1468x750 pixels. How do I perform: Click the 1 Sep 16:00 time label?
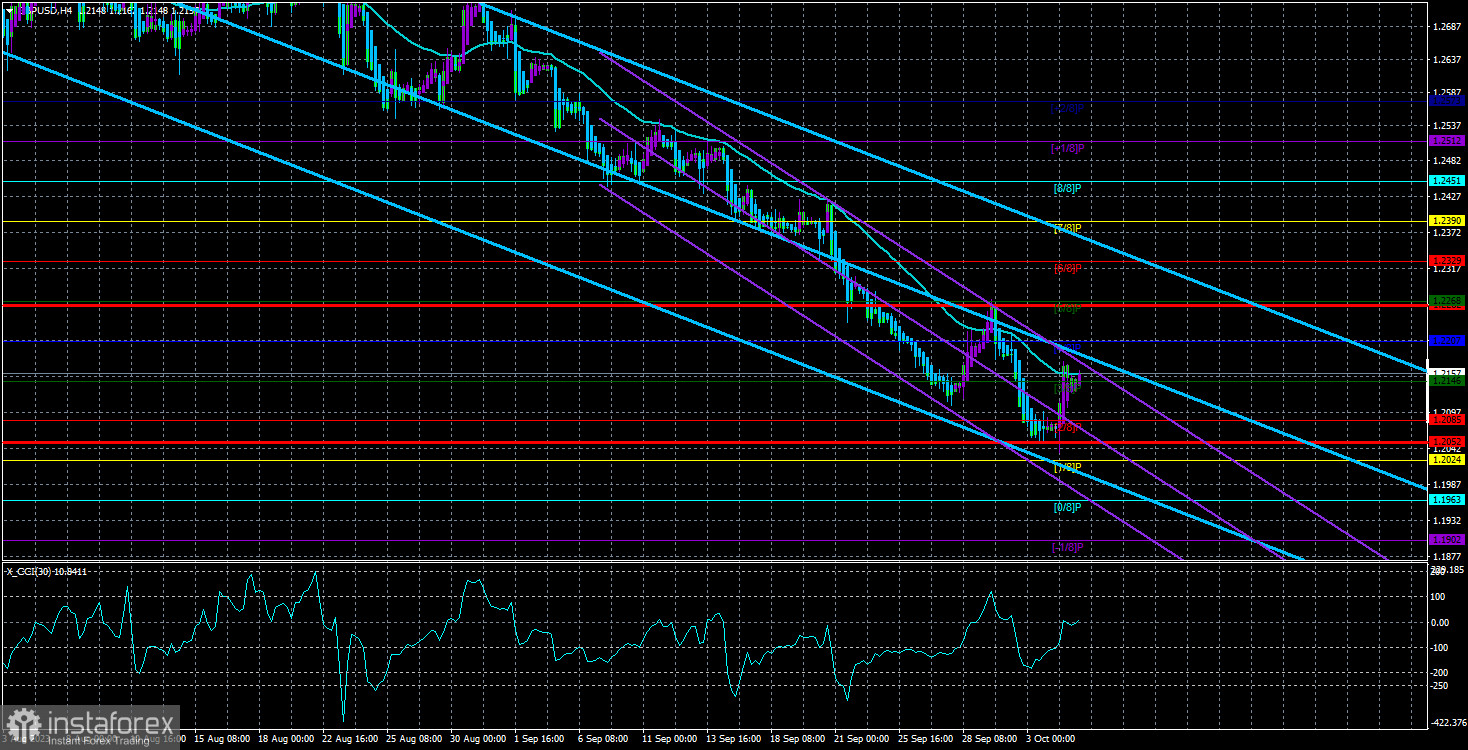coord(539,739)
